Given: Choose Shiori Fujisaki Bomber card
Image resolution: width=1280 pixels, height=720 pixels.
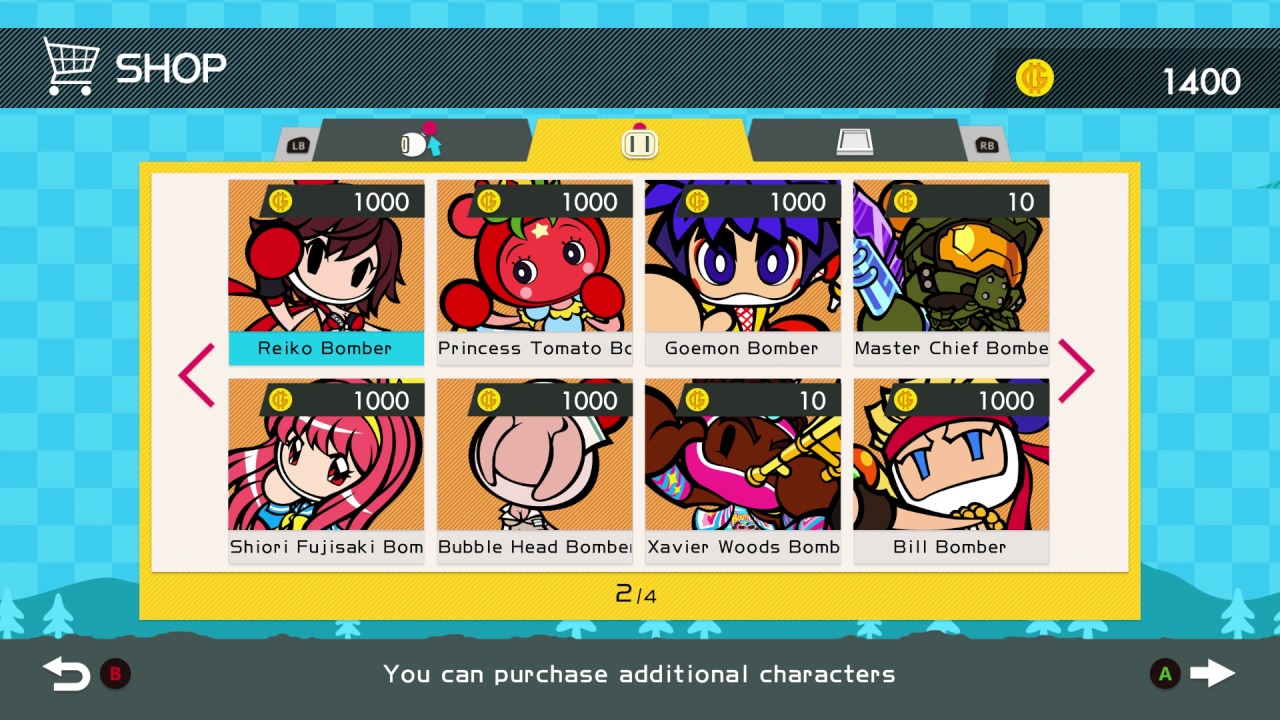Looking at the screenshot, I should [x=326, y=471].
